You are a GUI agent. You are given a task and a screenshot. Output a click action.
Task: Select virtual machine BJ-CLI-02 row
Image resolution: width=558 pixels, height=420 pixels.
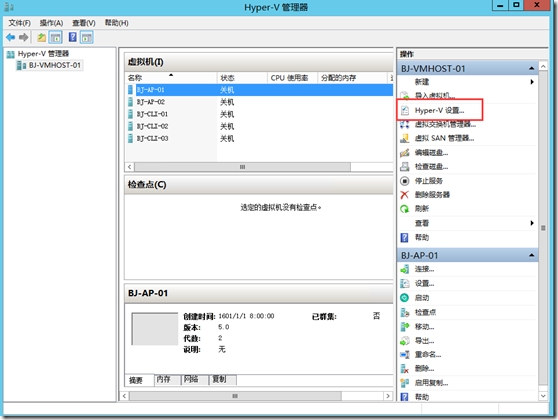(x=260, y=126)
